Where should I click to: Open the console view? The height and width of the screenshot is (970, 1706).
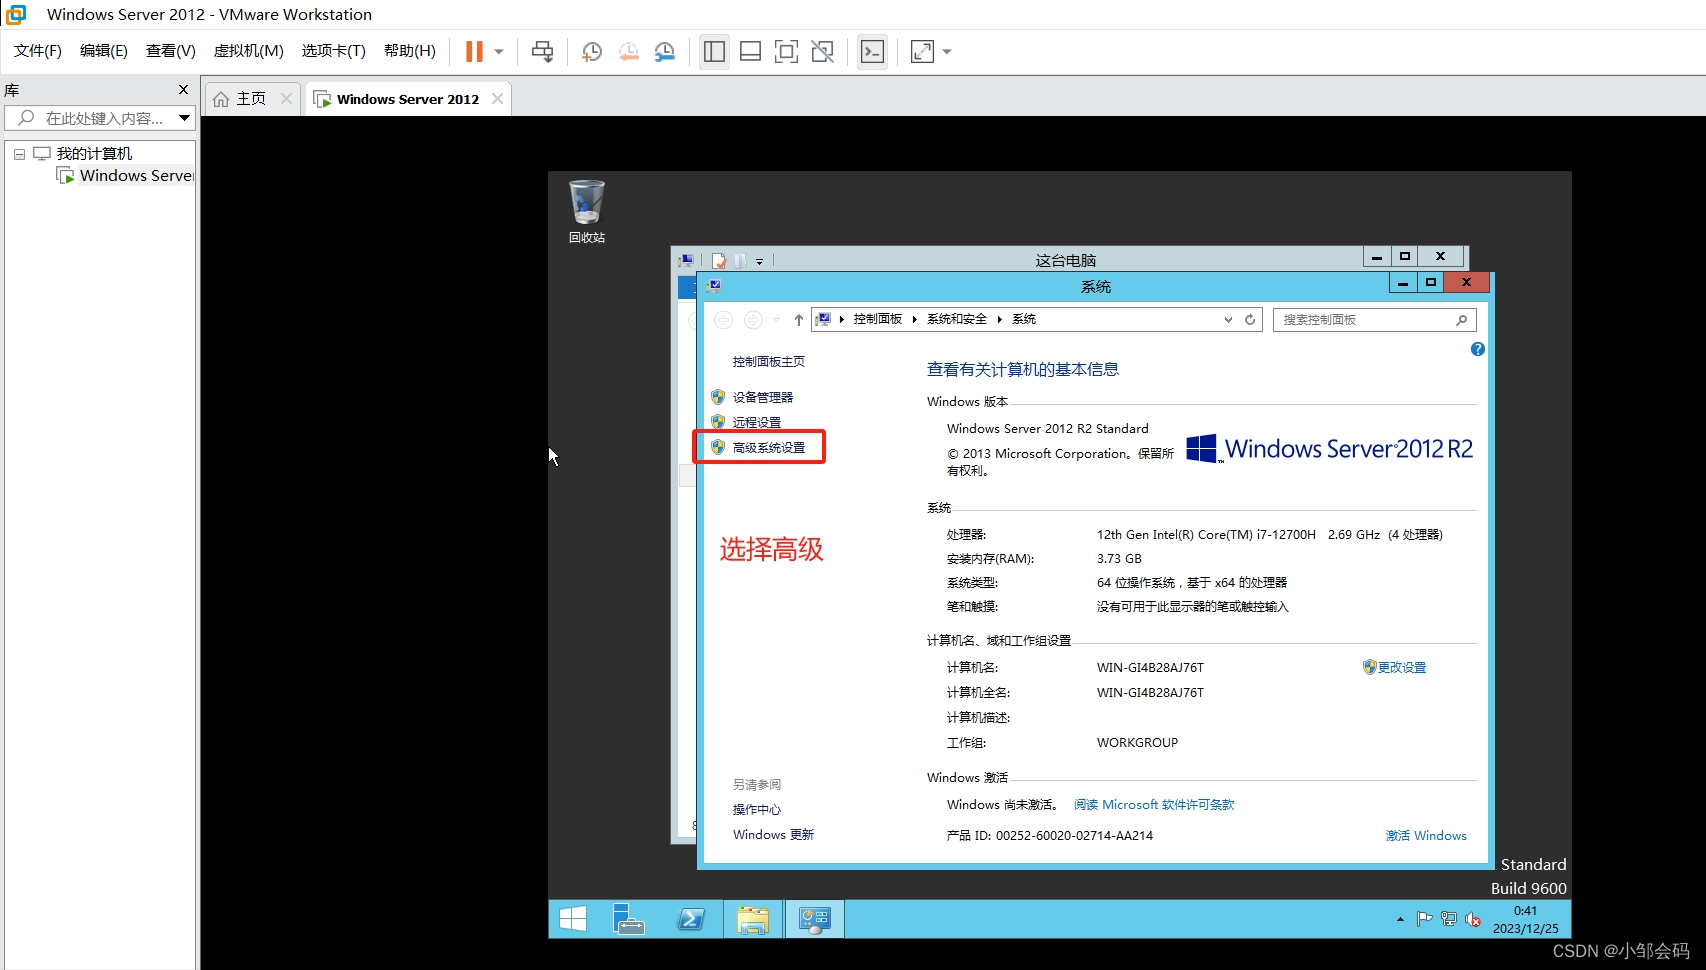coord(872,51)
